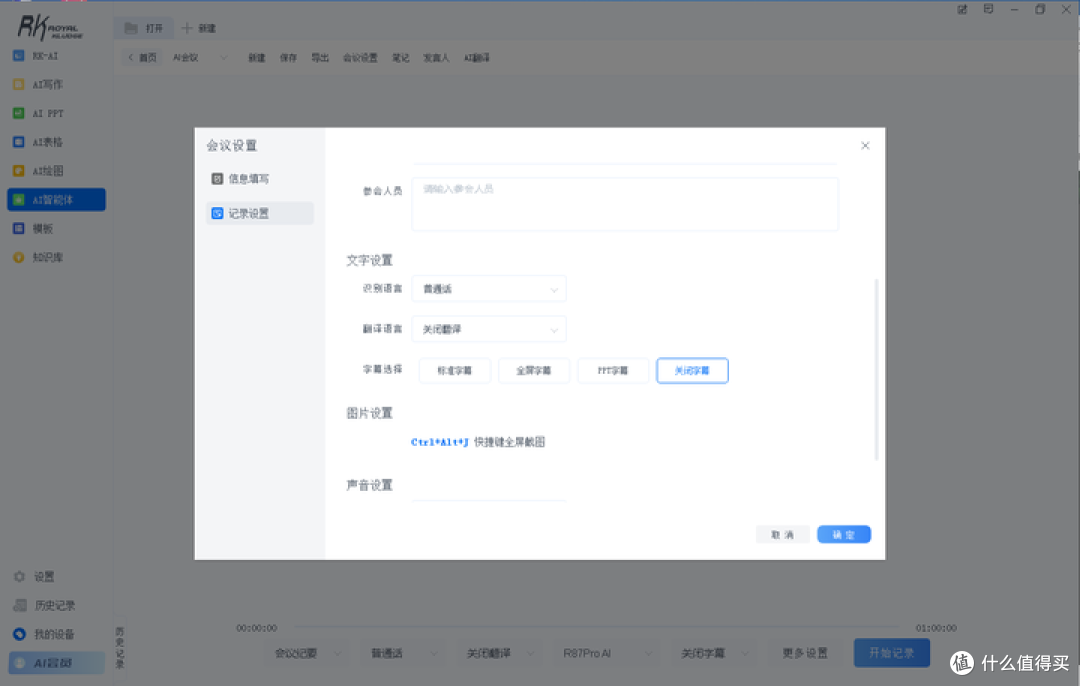Click the edit icon in title bar
This screenshot has height=686, width=1080.
962,10
